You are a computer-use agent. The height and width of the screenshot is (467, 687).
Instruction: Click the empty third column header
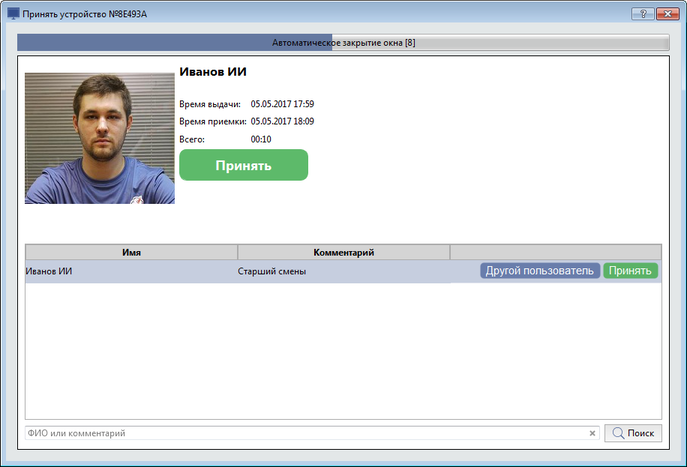(x=555, y=252)
